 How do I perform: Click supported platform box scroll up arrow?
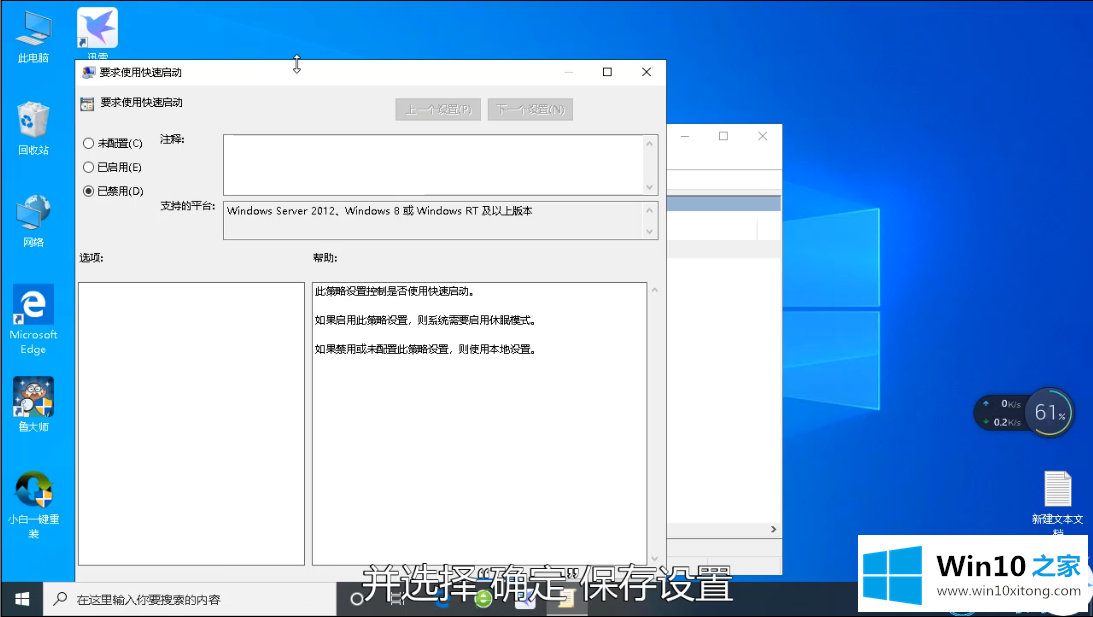tap(650, 211)
